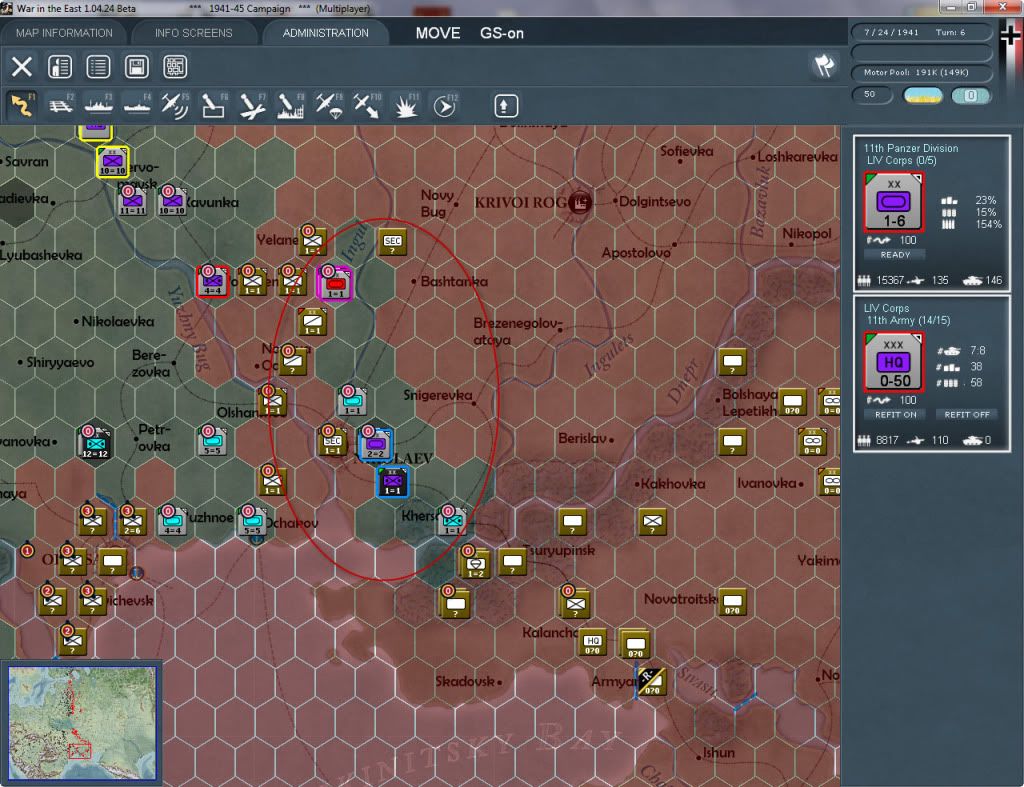Click the teal 0 indicator pill
The width and height of the screenshot is (1024, 787).
[970, 95]
